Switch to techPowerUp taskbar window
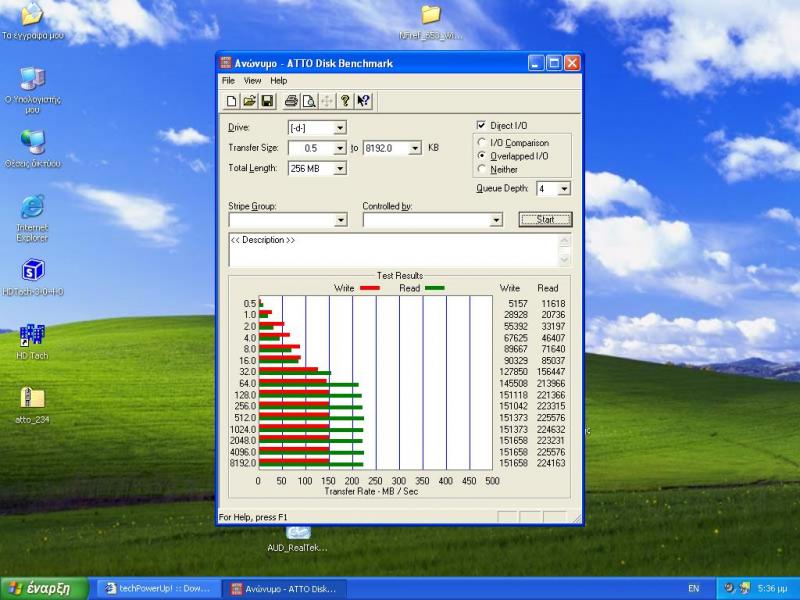Screen dimensions: 800x600 coord(159,589)
